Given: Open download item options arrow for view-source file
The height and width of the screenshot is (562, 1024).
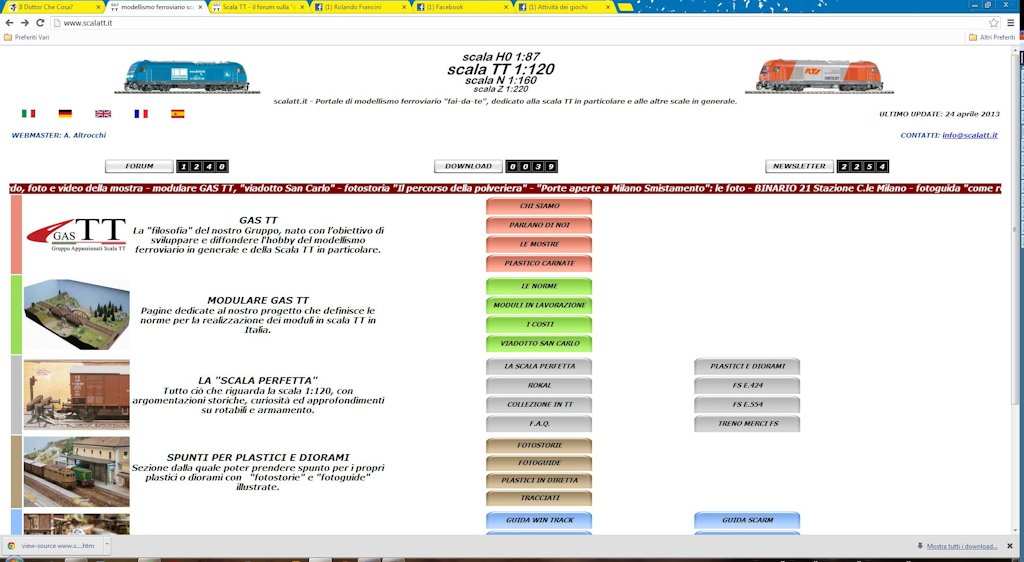Looking at the screenshot, I should [x=106, y=544].
